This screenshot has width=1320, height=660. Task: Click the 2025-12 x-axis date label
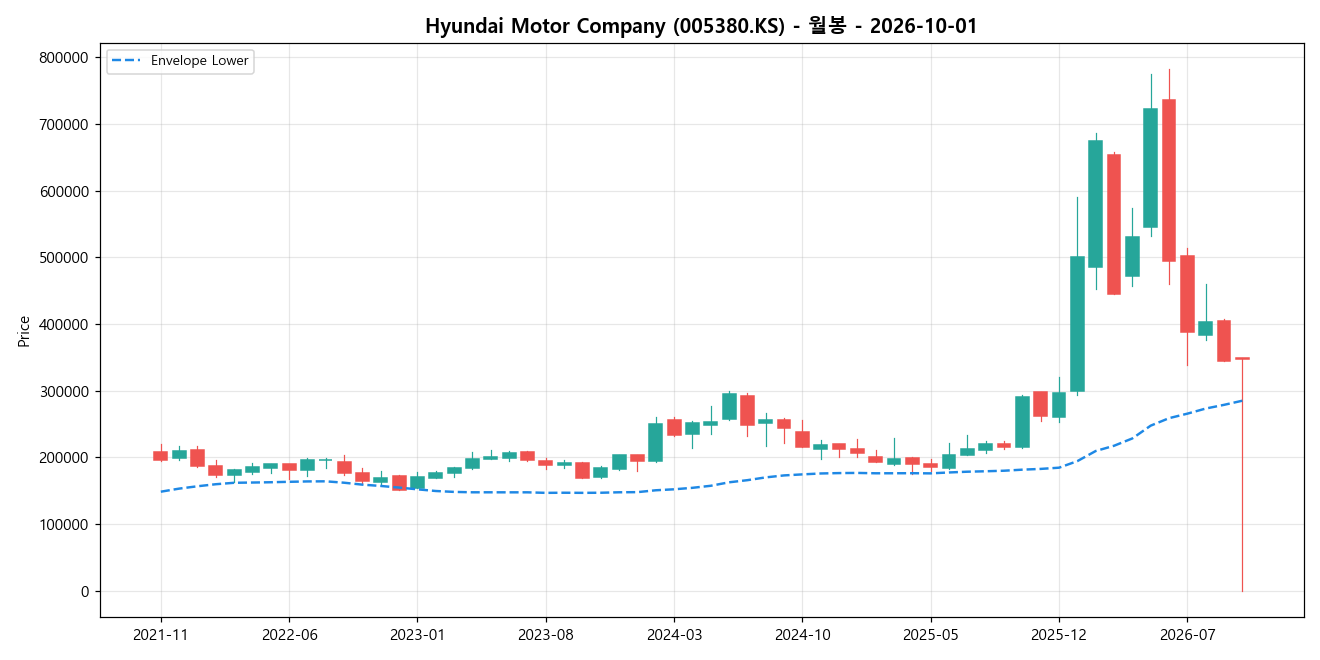tap(1059, 636)
